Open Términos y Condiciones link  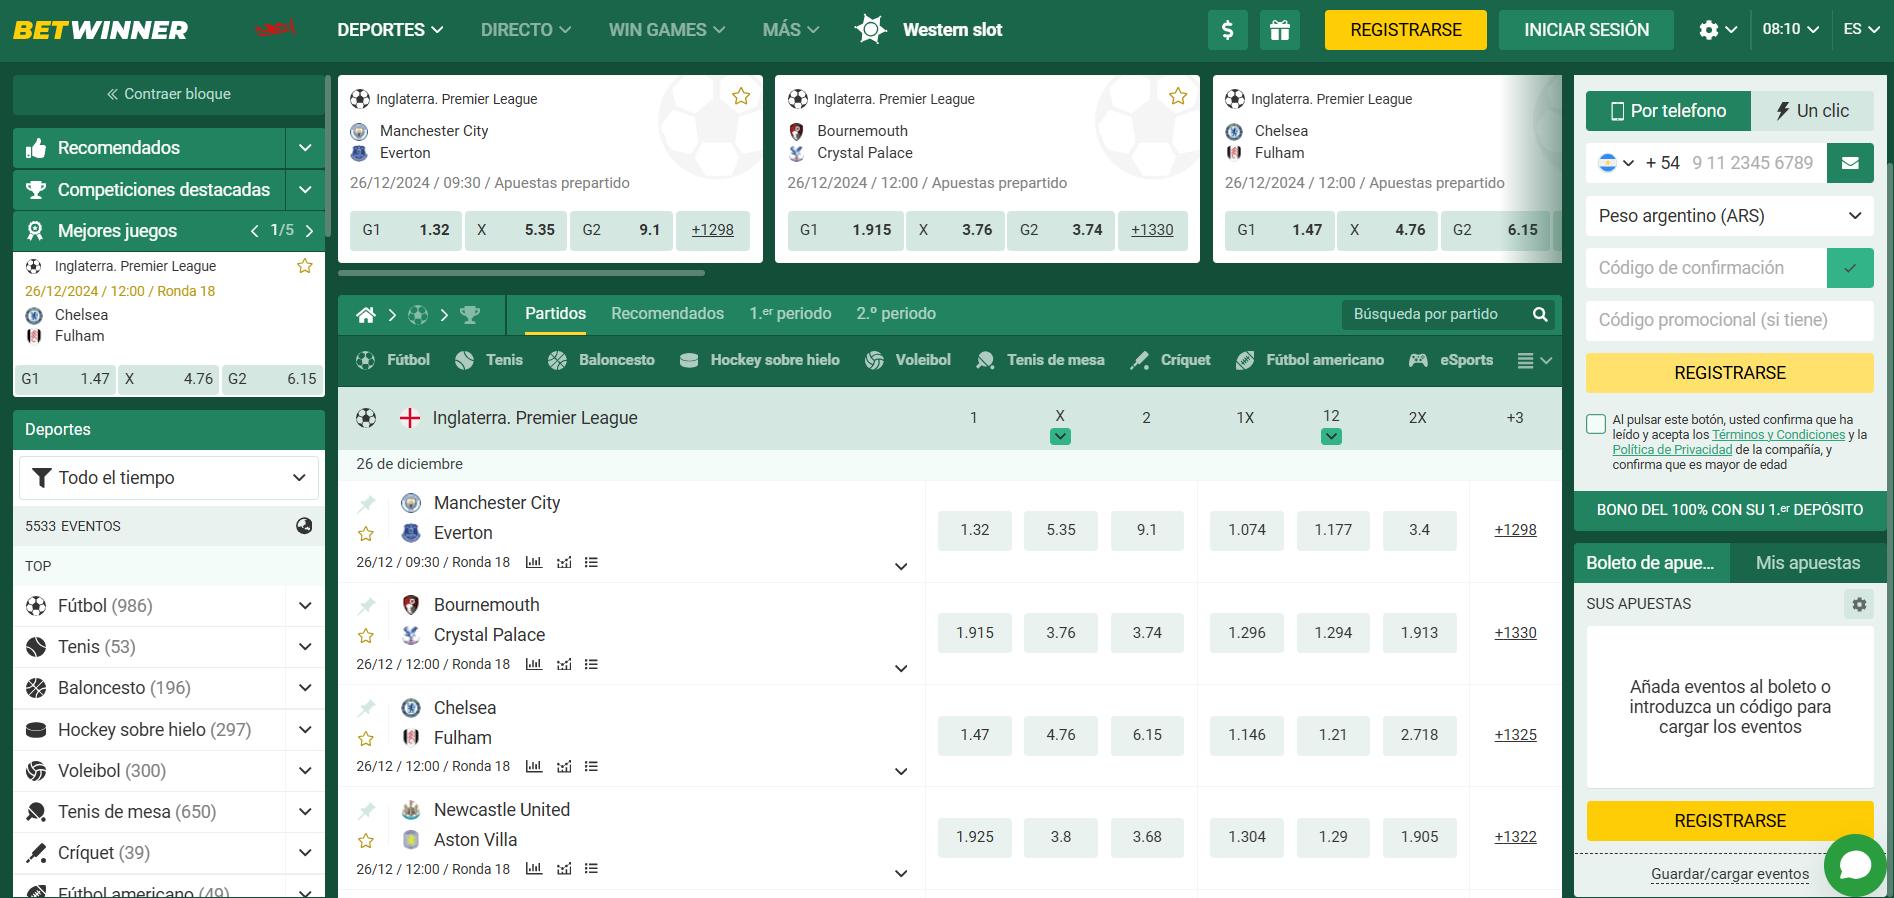click(1778, 435)
